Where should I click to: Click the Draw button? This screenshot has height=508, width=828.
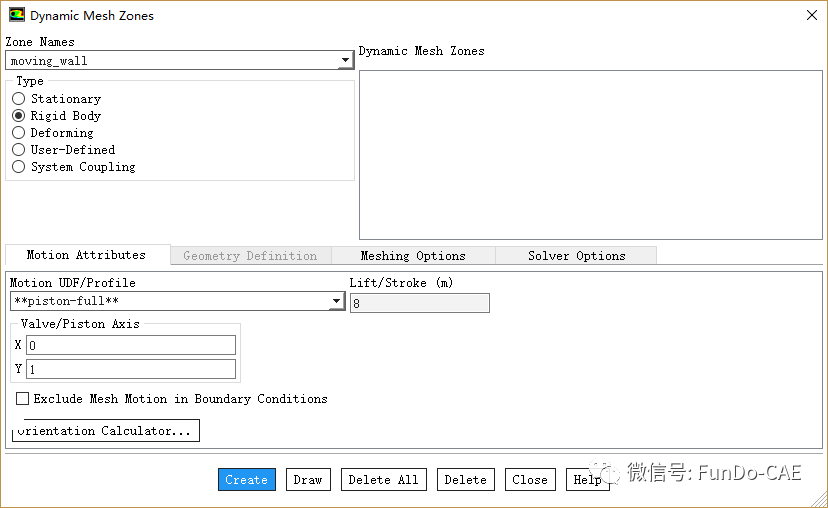pyautogui.click(x=308, y=479)
